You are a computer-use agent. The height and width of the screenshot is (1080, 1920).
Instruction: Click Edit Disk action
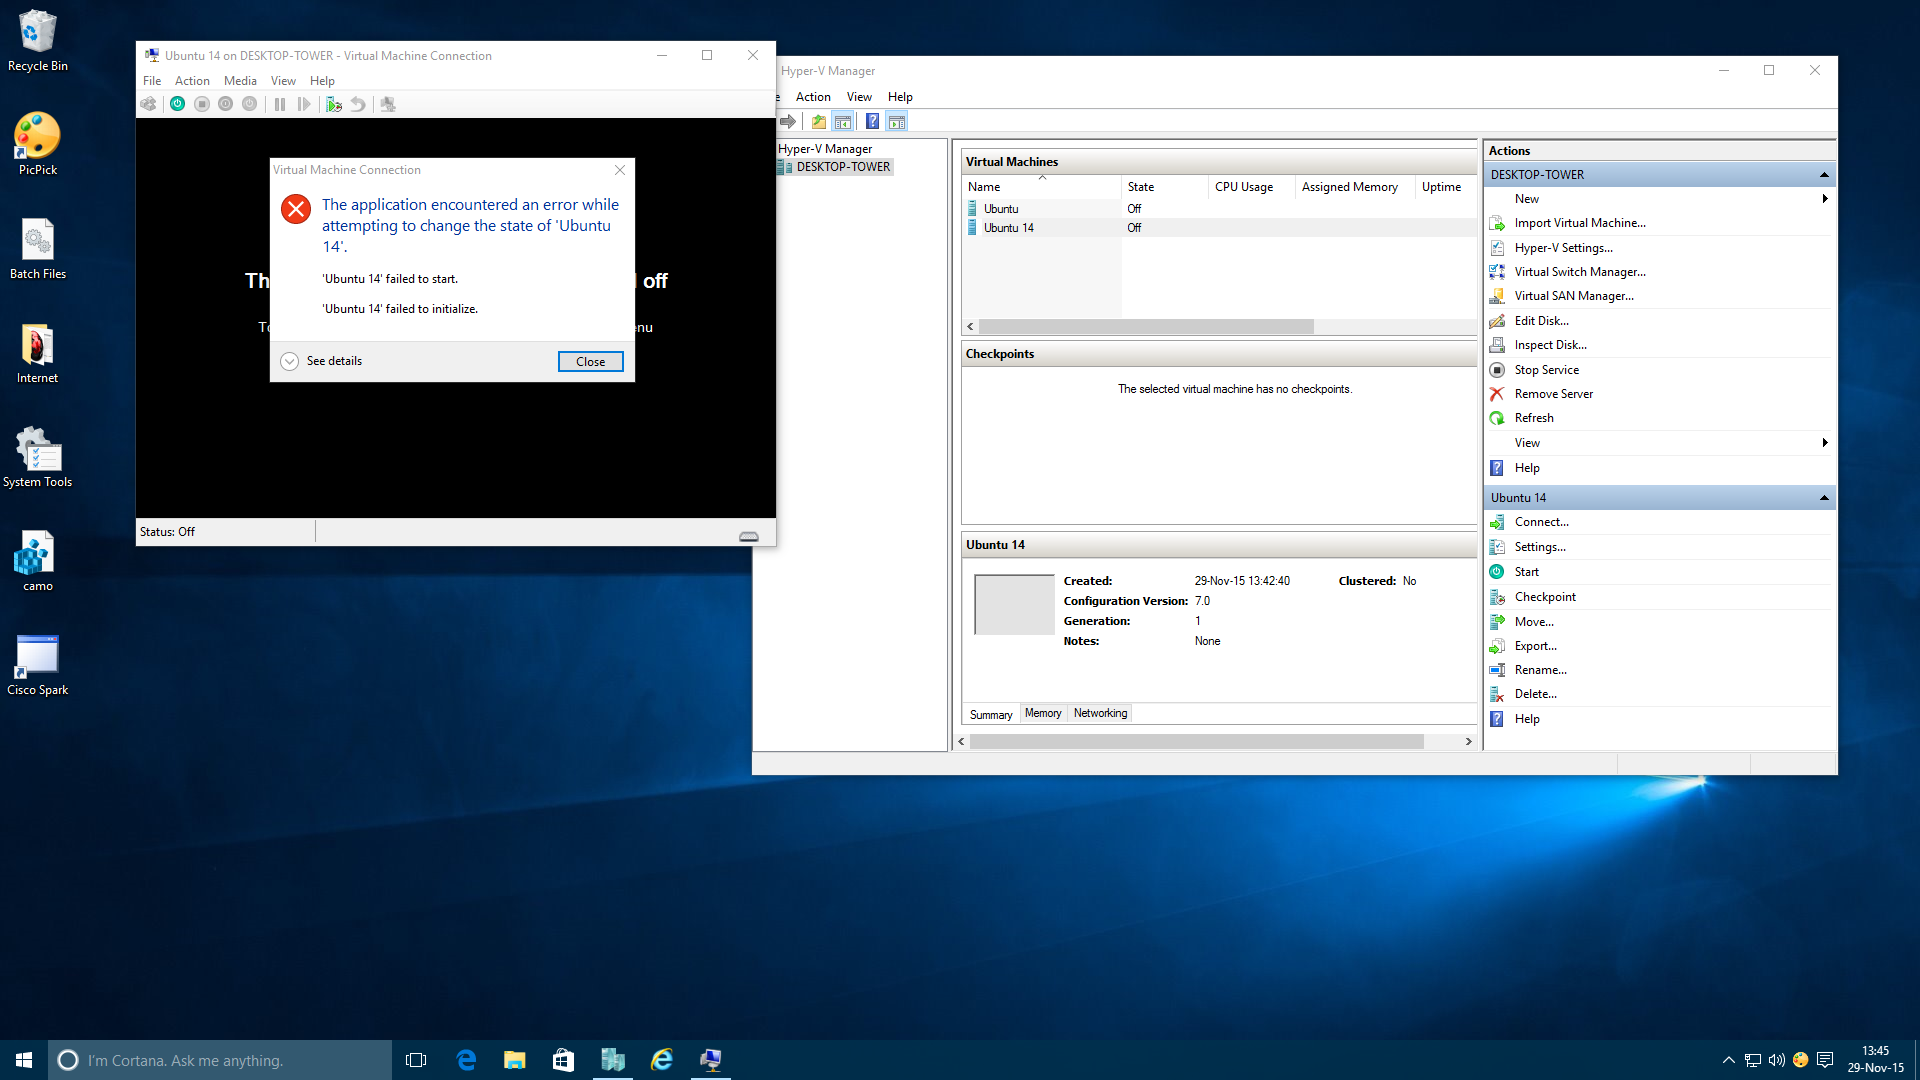click(x=1541, y=321)
